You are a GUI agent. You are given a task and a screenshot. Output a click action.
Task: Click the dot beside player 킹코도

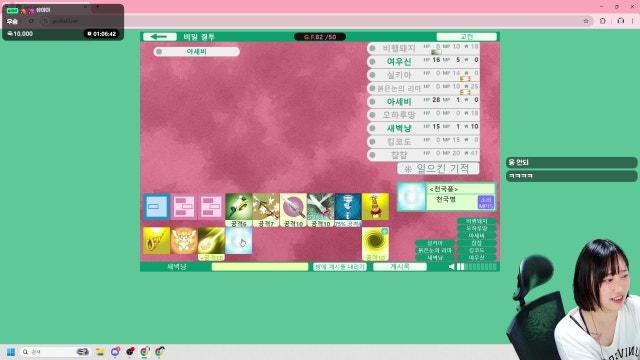tap(372, 142)
